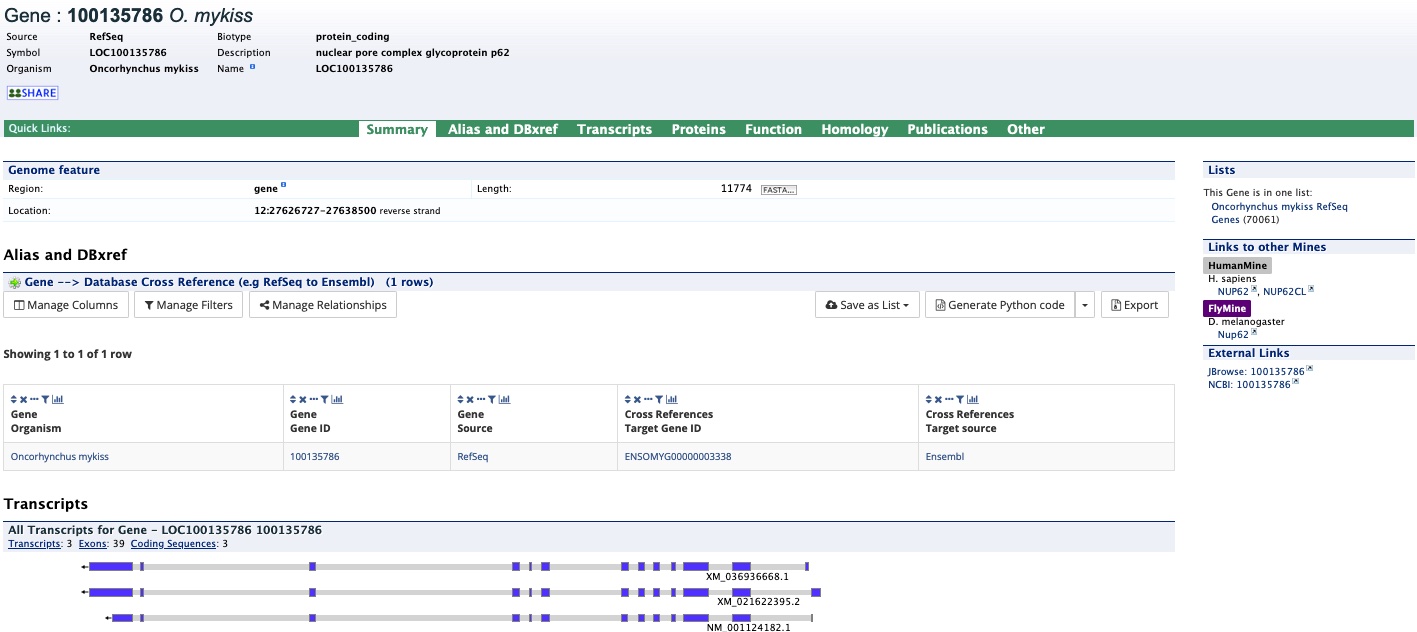Sort by Target source column

click(929, 399)
